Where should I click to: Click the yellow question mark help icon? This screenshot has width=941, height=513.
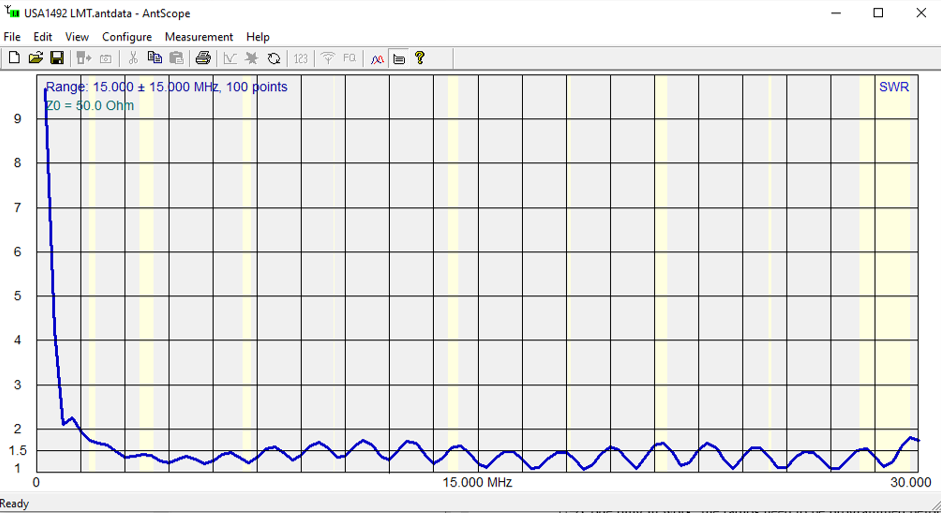(420, 58)
